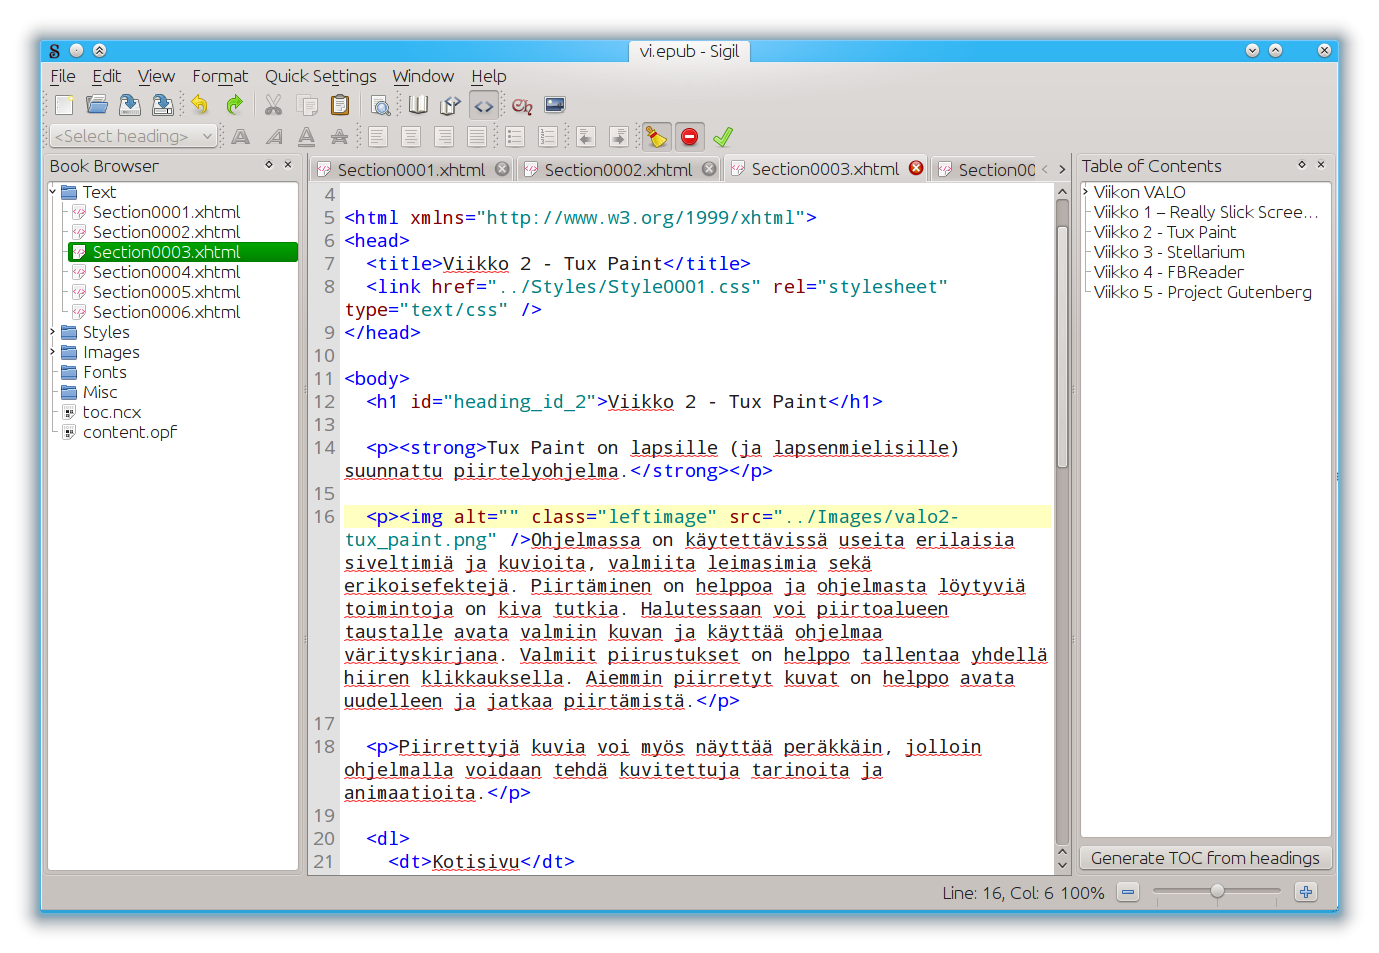Click the Sigil app icon in titlebar

(54, 51)
